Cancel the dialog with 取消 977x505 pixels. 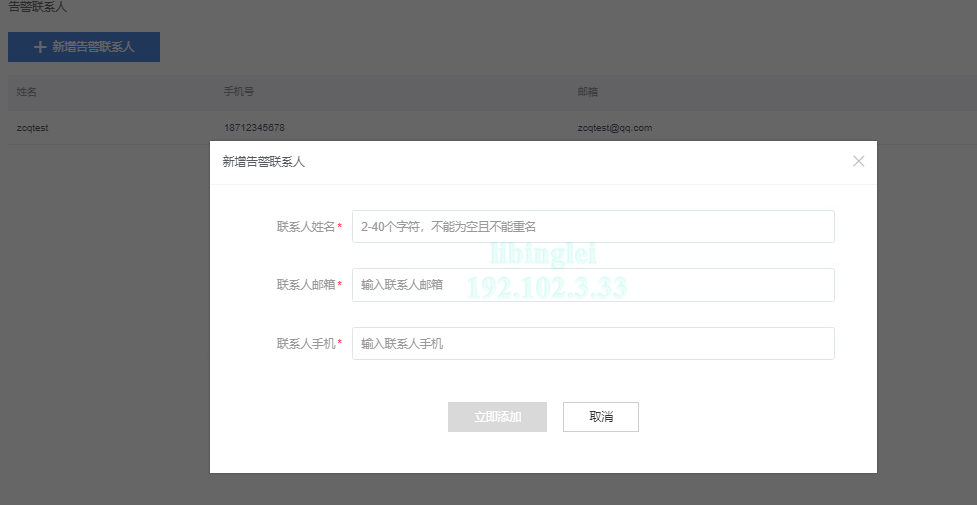(600, 417)
